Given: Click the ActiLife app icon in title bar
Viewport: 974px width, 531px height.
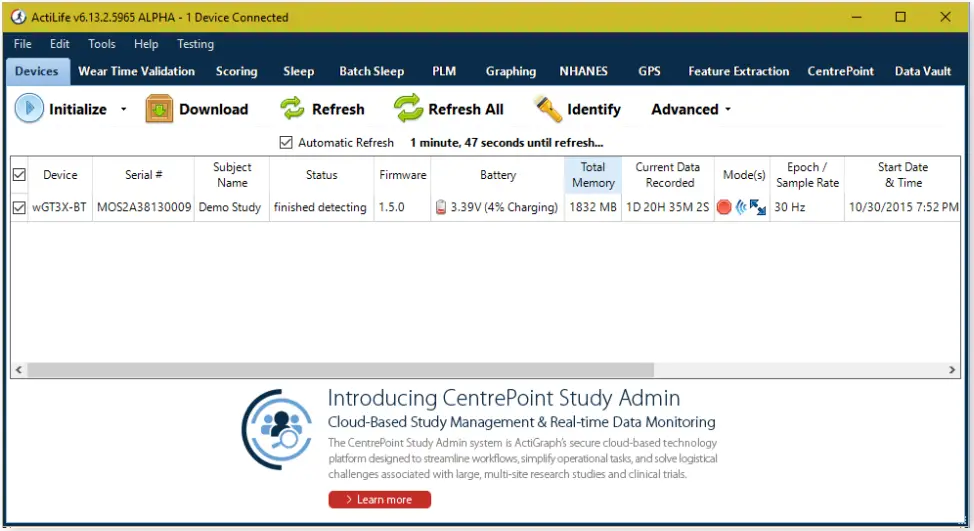Looking at the screenshot, I should 19,17.
